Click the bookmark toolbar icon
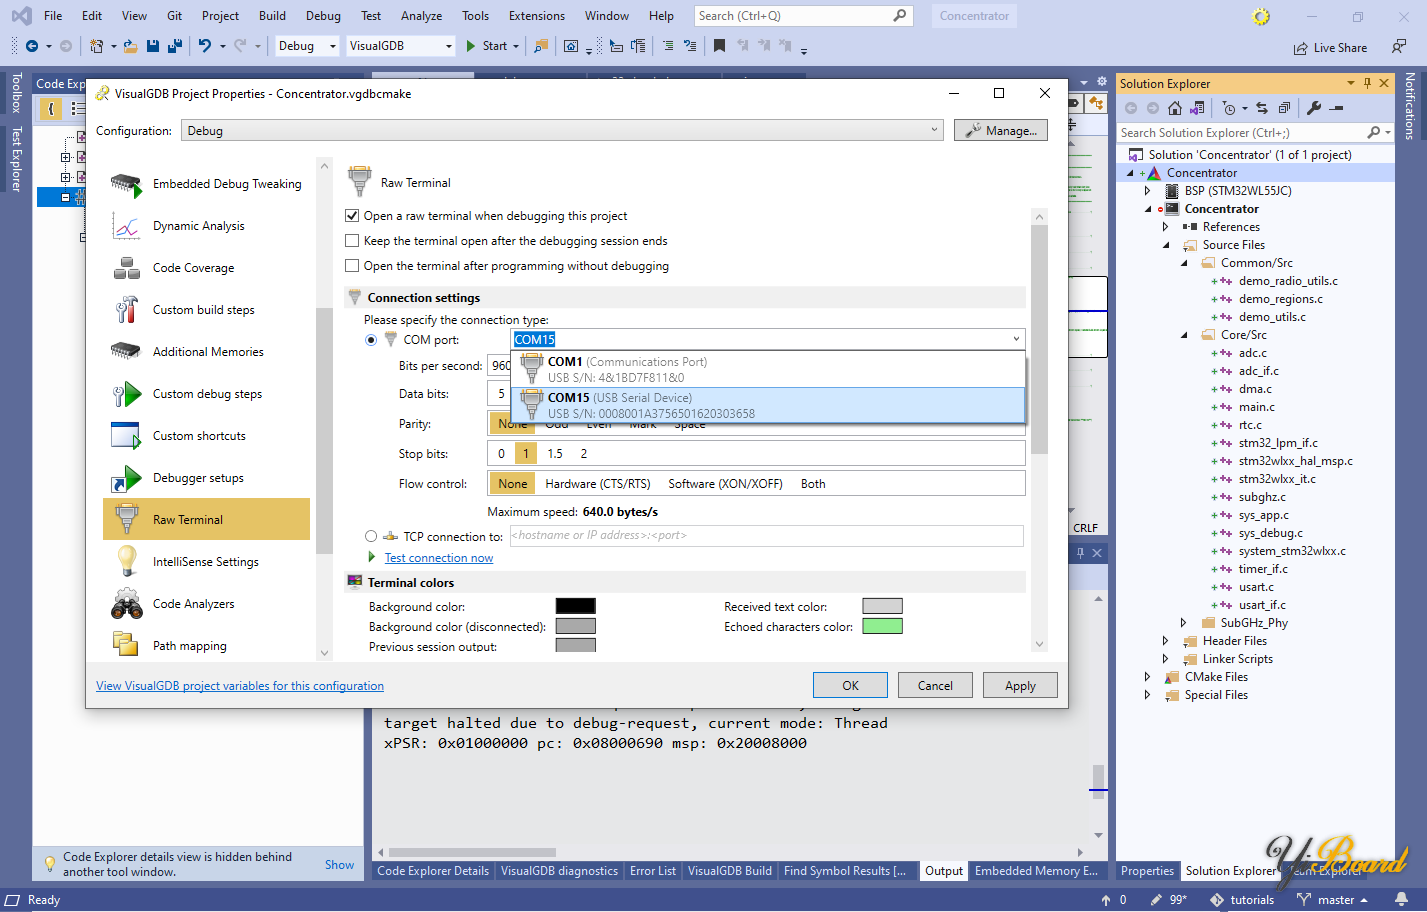 tap(719, 46)
